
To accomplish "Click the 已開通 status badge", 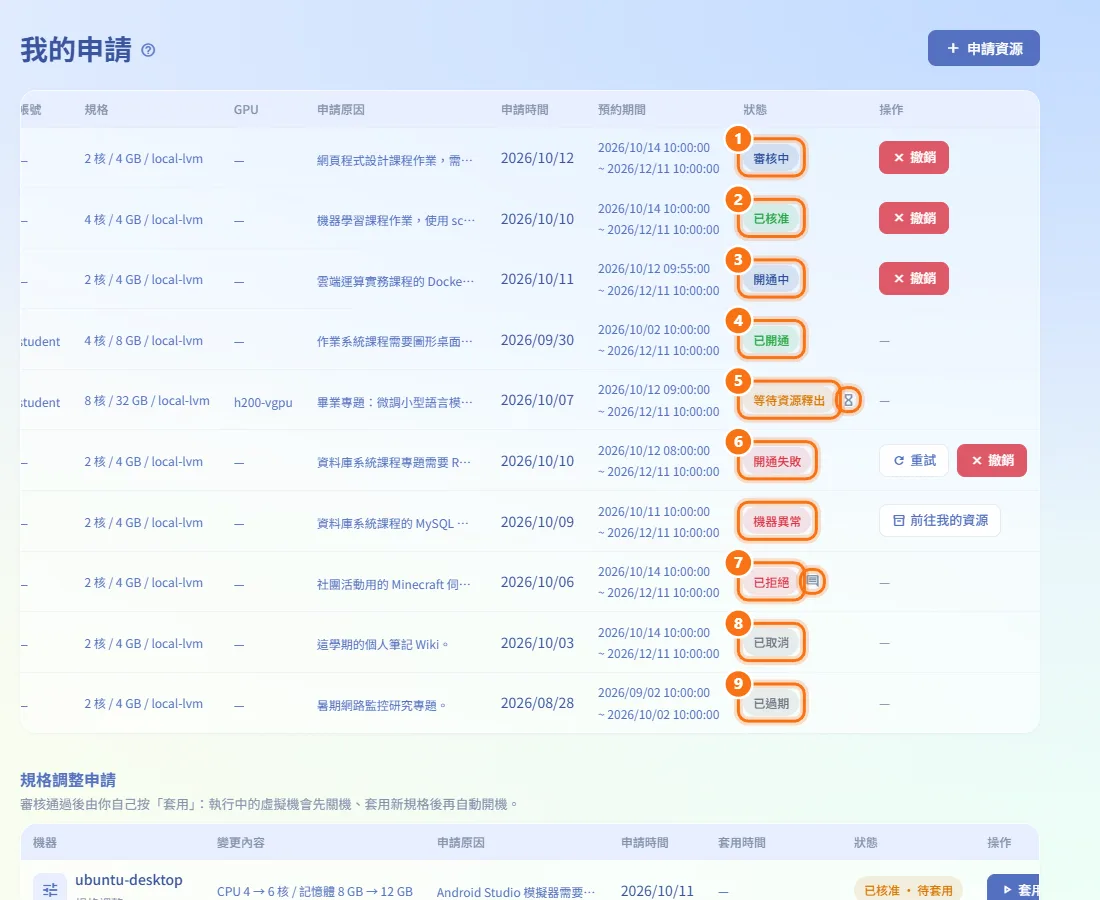I will [x=771, y=340].
